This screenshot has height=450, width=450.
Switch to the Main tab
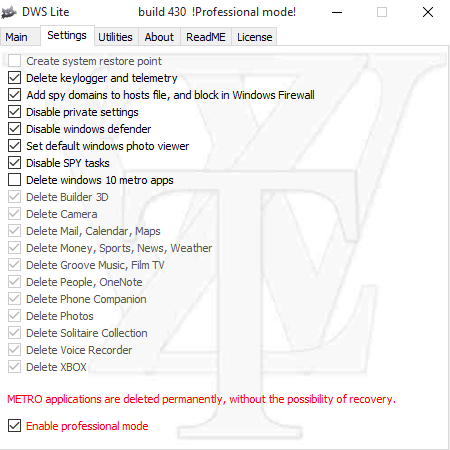tap(16, 37)
